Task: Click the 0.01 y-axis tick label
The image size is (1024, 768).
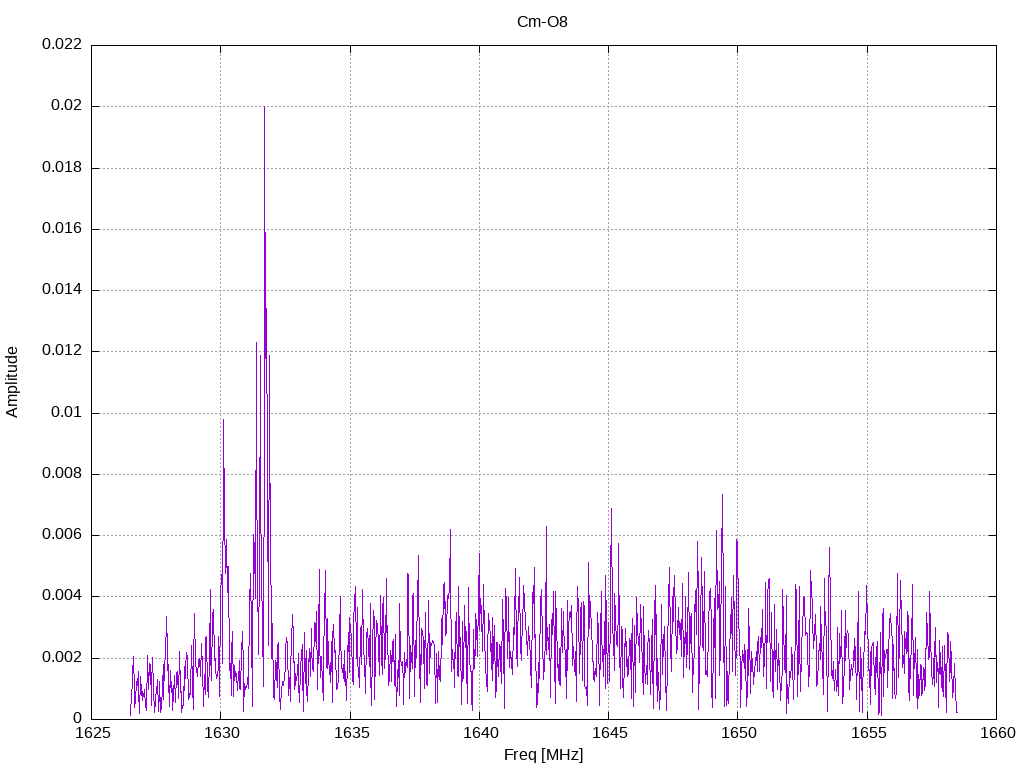Action: (66, 412)
